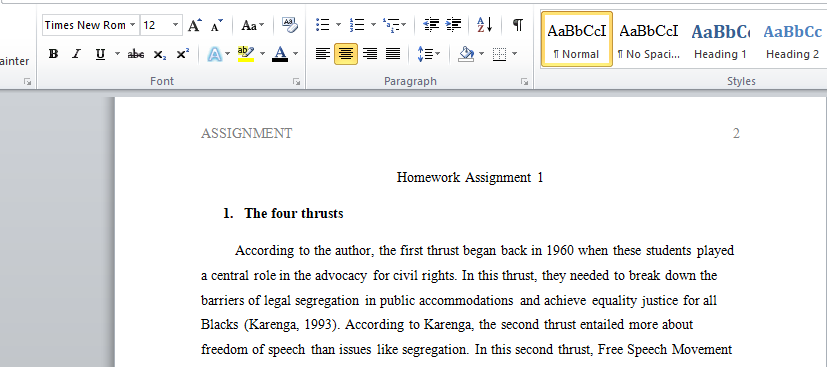Screen dimensions: 827x367
Task: Open the font name dropdown
Action: [x=132, y=25]
